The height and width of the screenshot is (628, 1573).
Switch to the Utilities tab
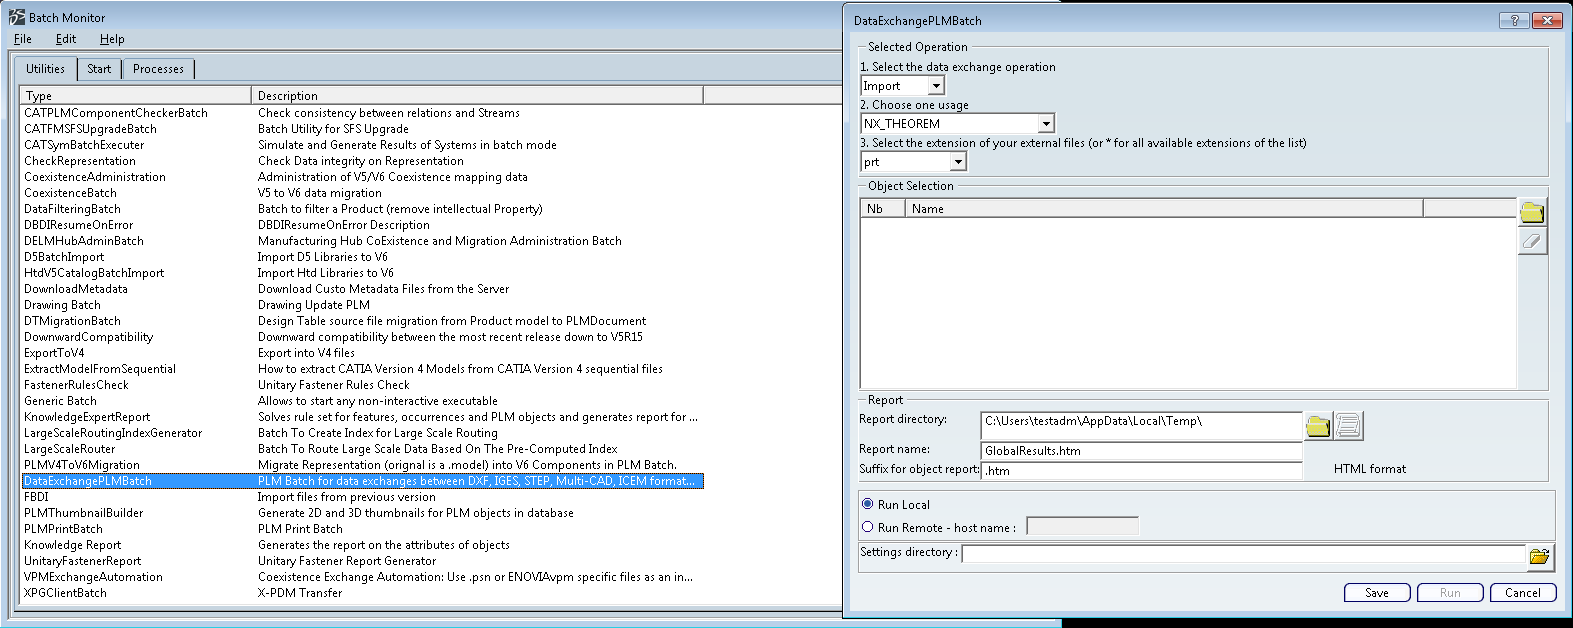pyautogui.click(x=45, y=68)
